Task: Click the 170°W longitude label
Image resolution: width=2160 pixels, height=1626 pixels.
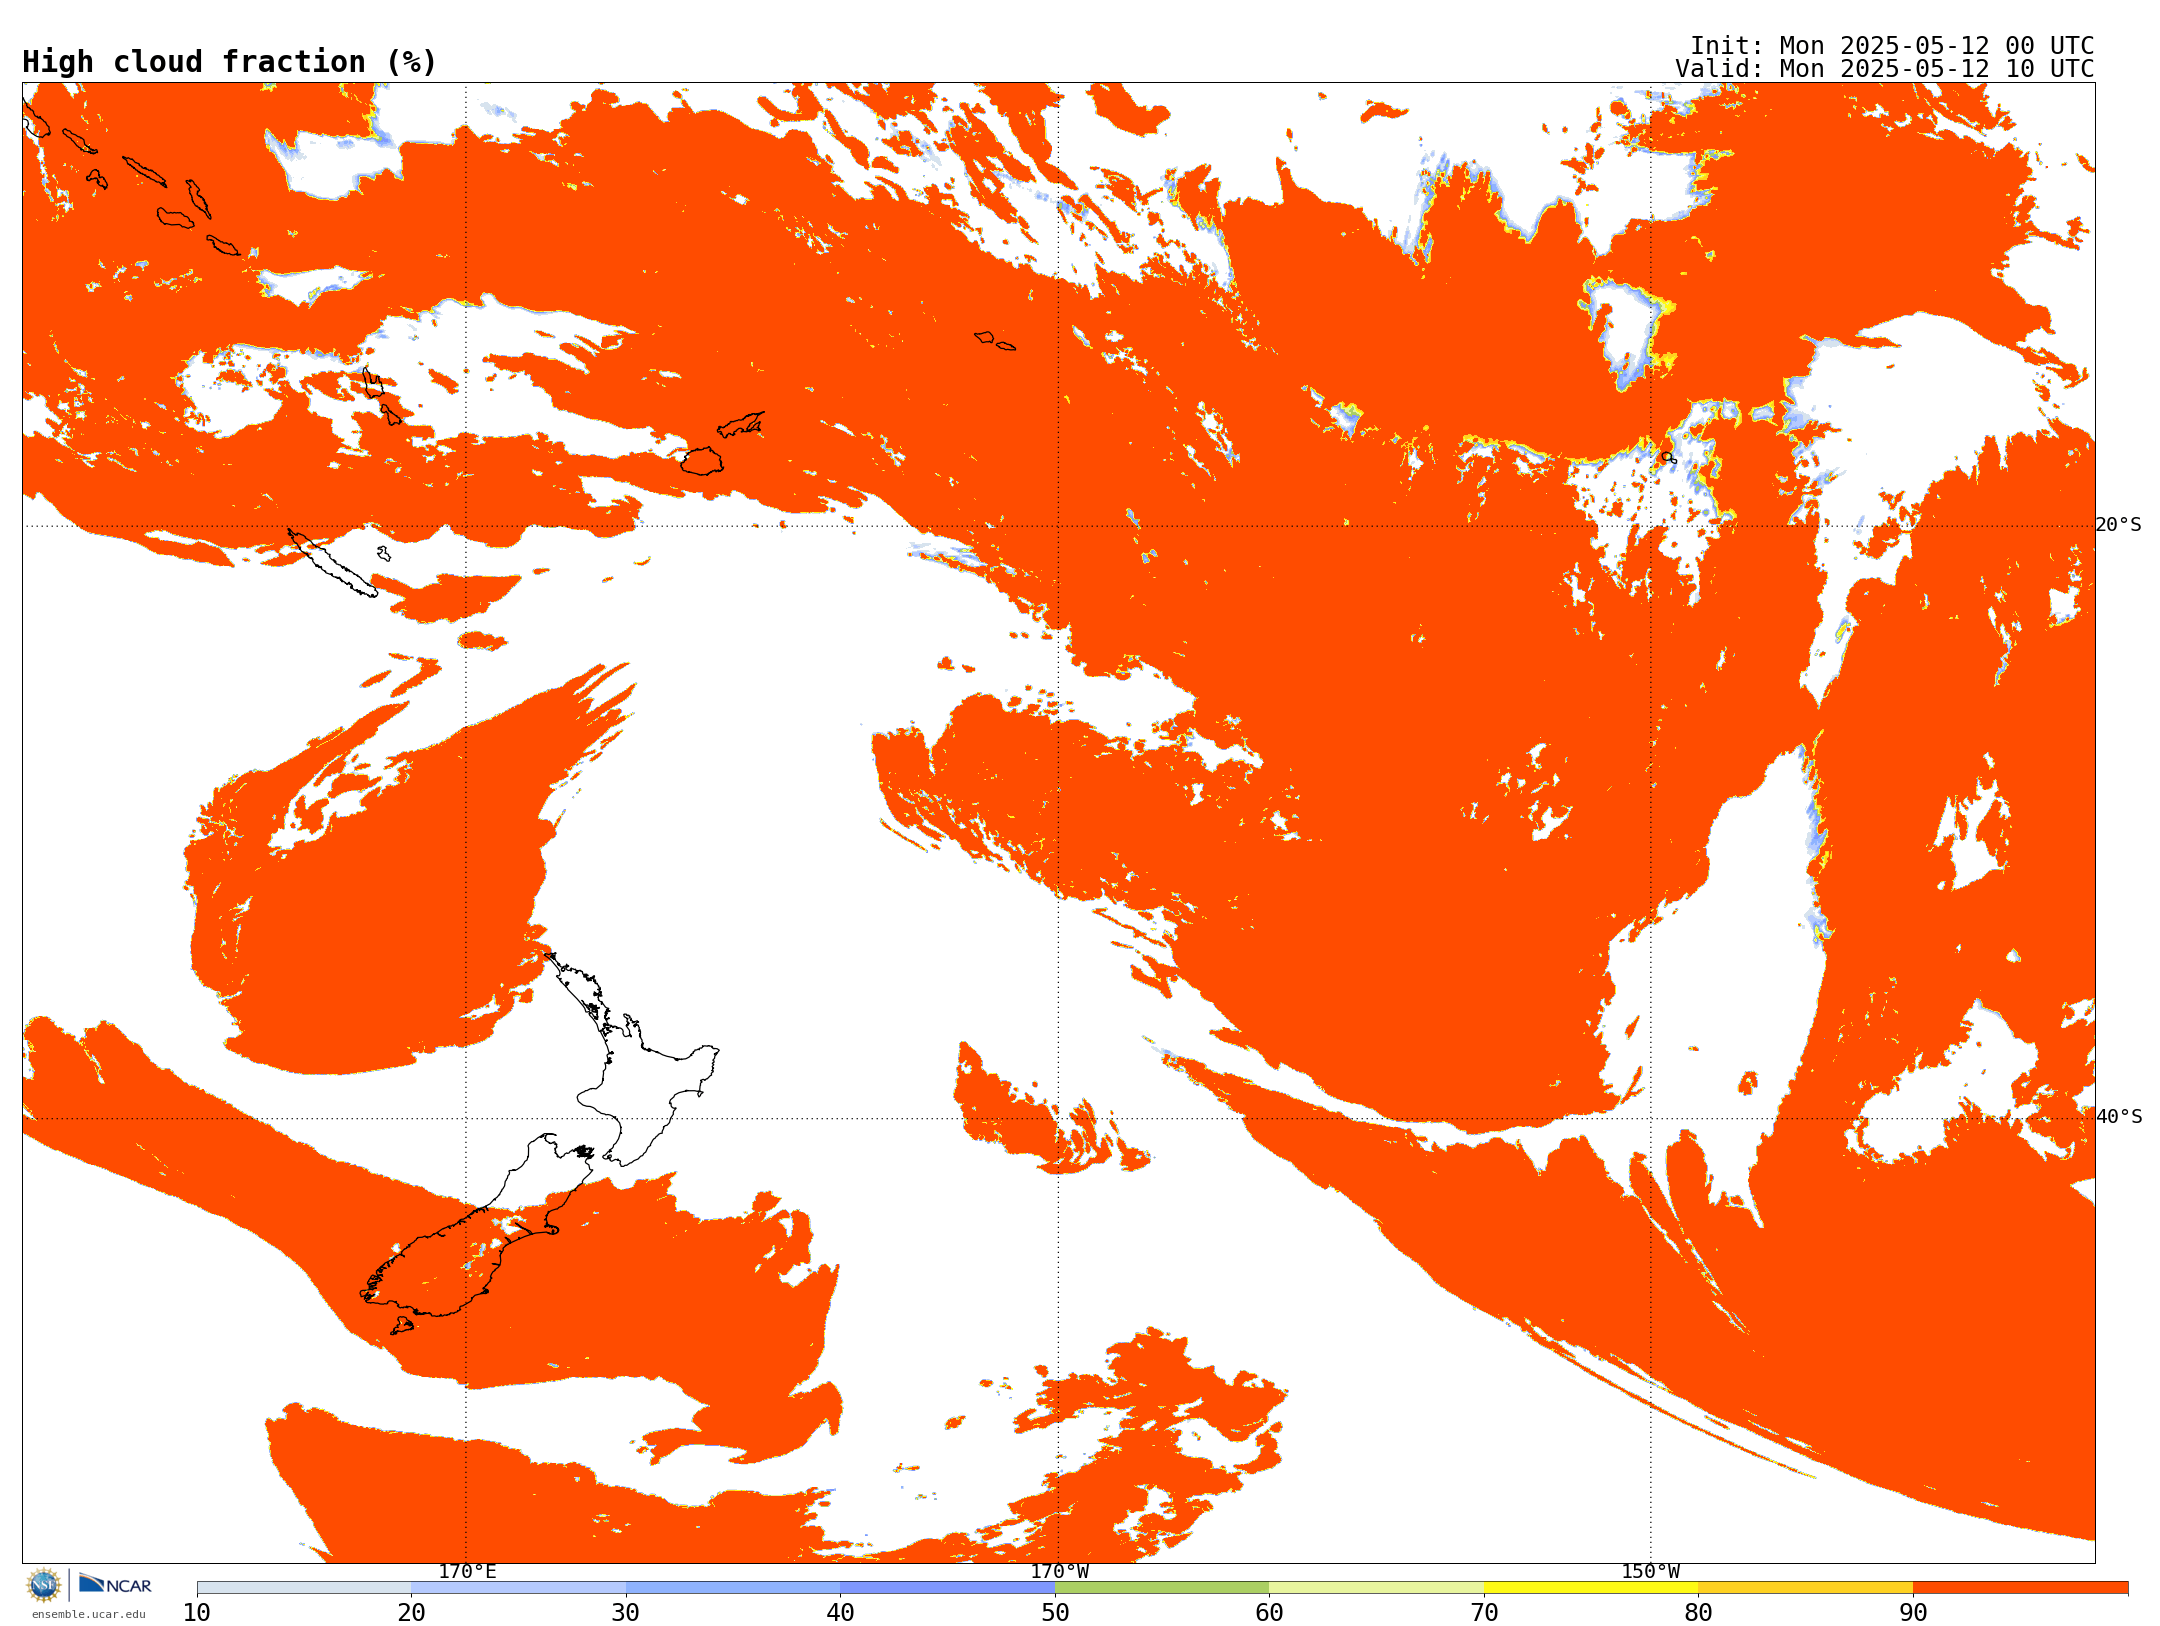Action: coord(1060,1571)
